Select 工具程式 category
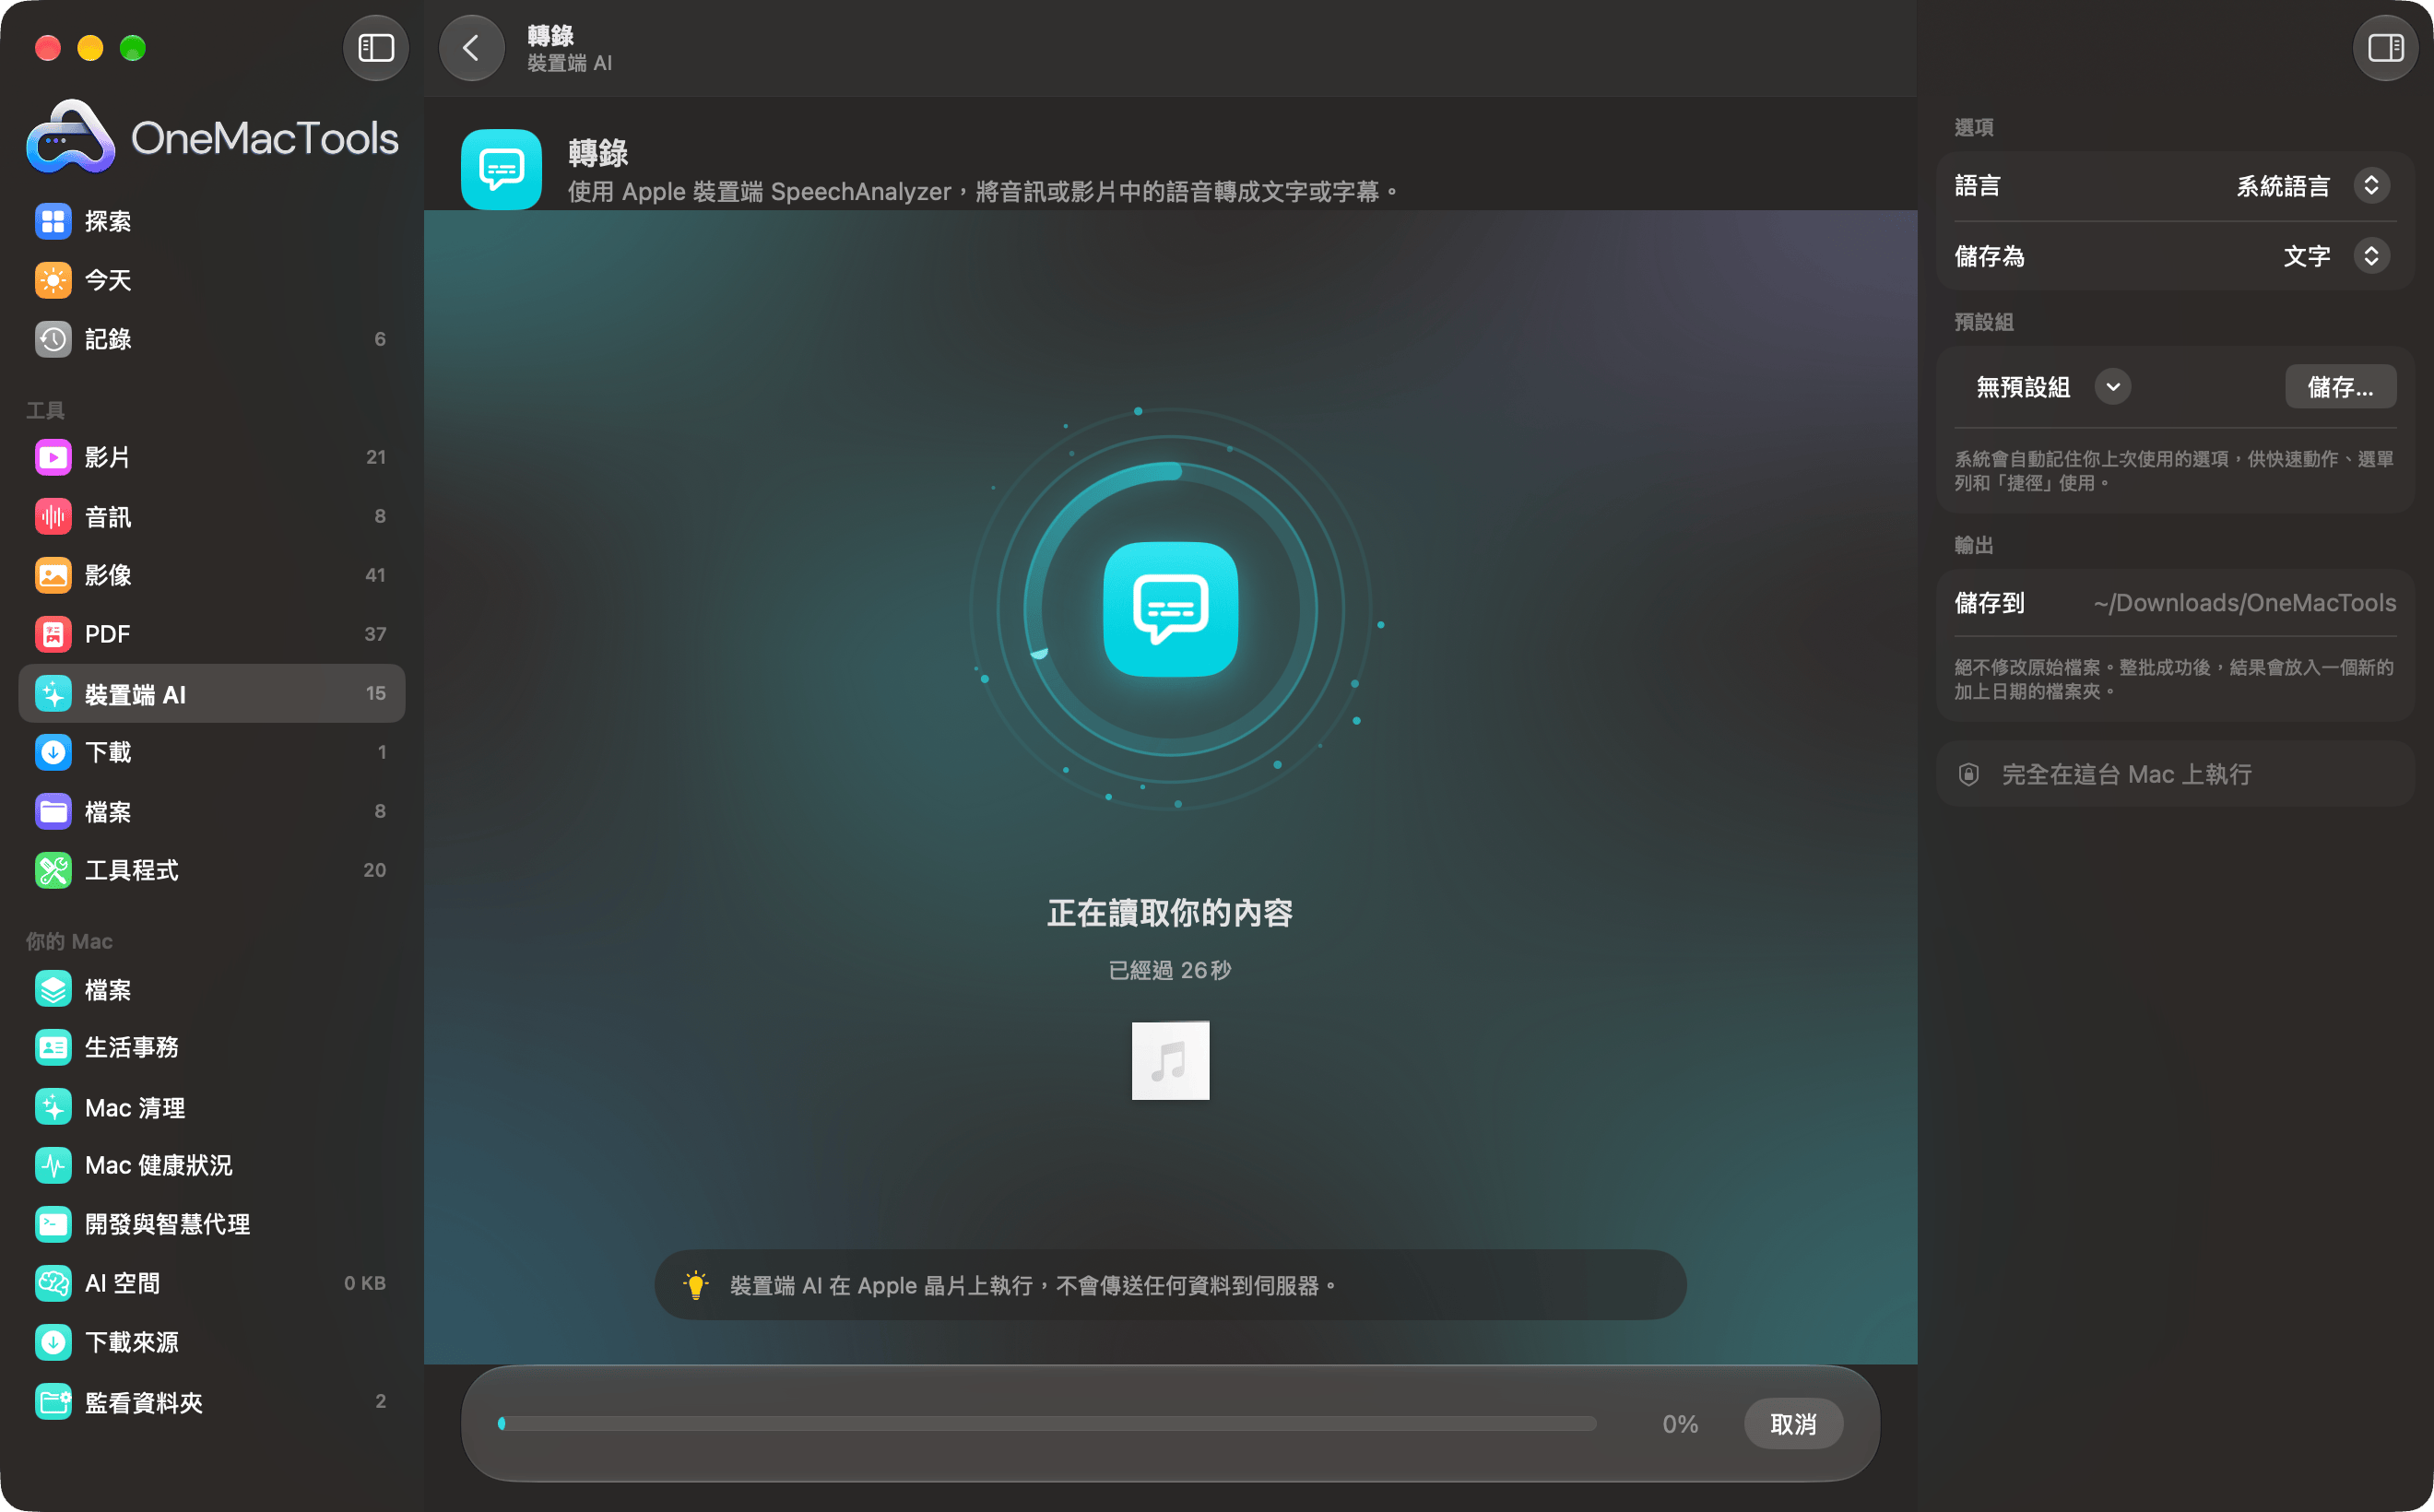The image size is (2434, 1512). point(211,870)
